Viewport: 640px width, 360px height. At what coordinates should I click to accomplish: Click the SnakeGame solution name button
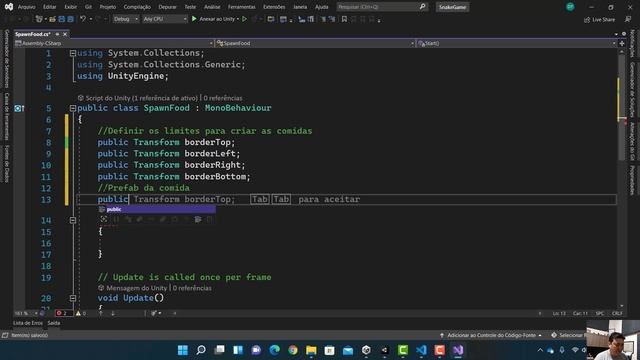pyautogui.click(x=452, y=7)
